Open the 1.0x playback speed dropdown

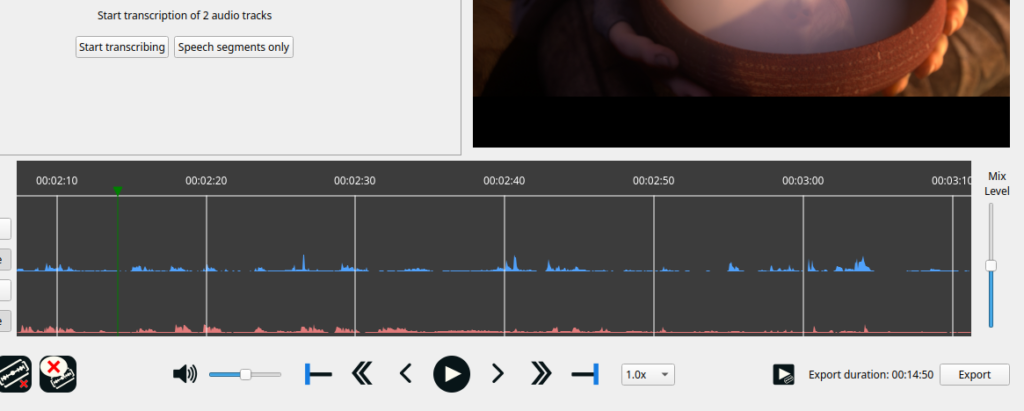coord(648,374)
